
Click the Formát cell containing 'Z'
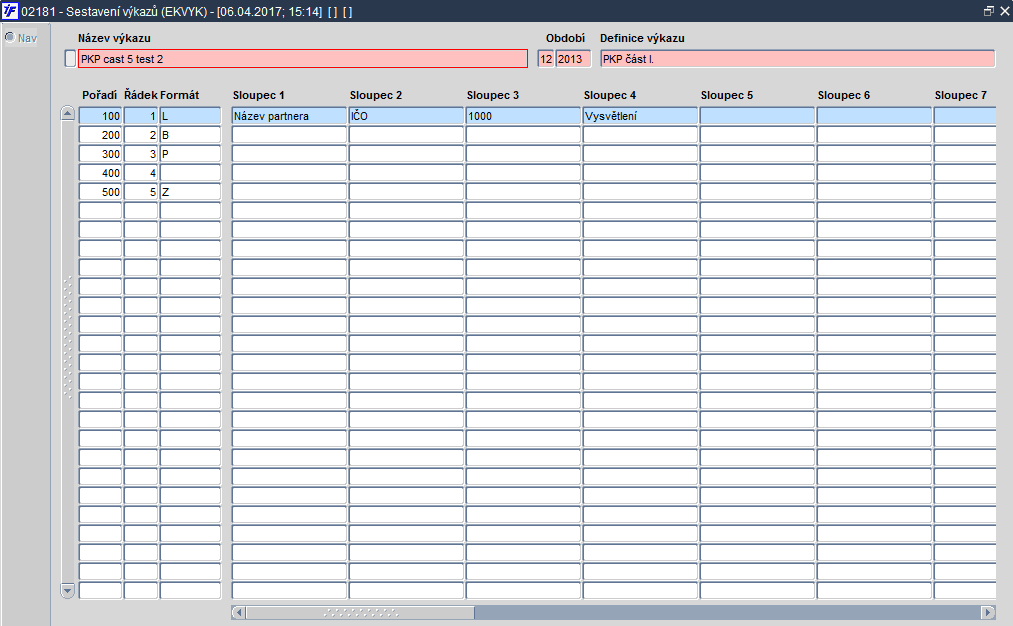coord(191,192)
